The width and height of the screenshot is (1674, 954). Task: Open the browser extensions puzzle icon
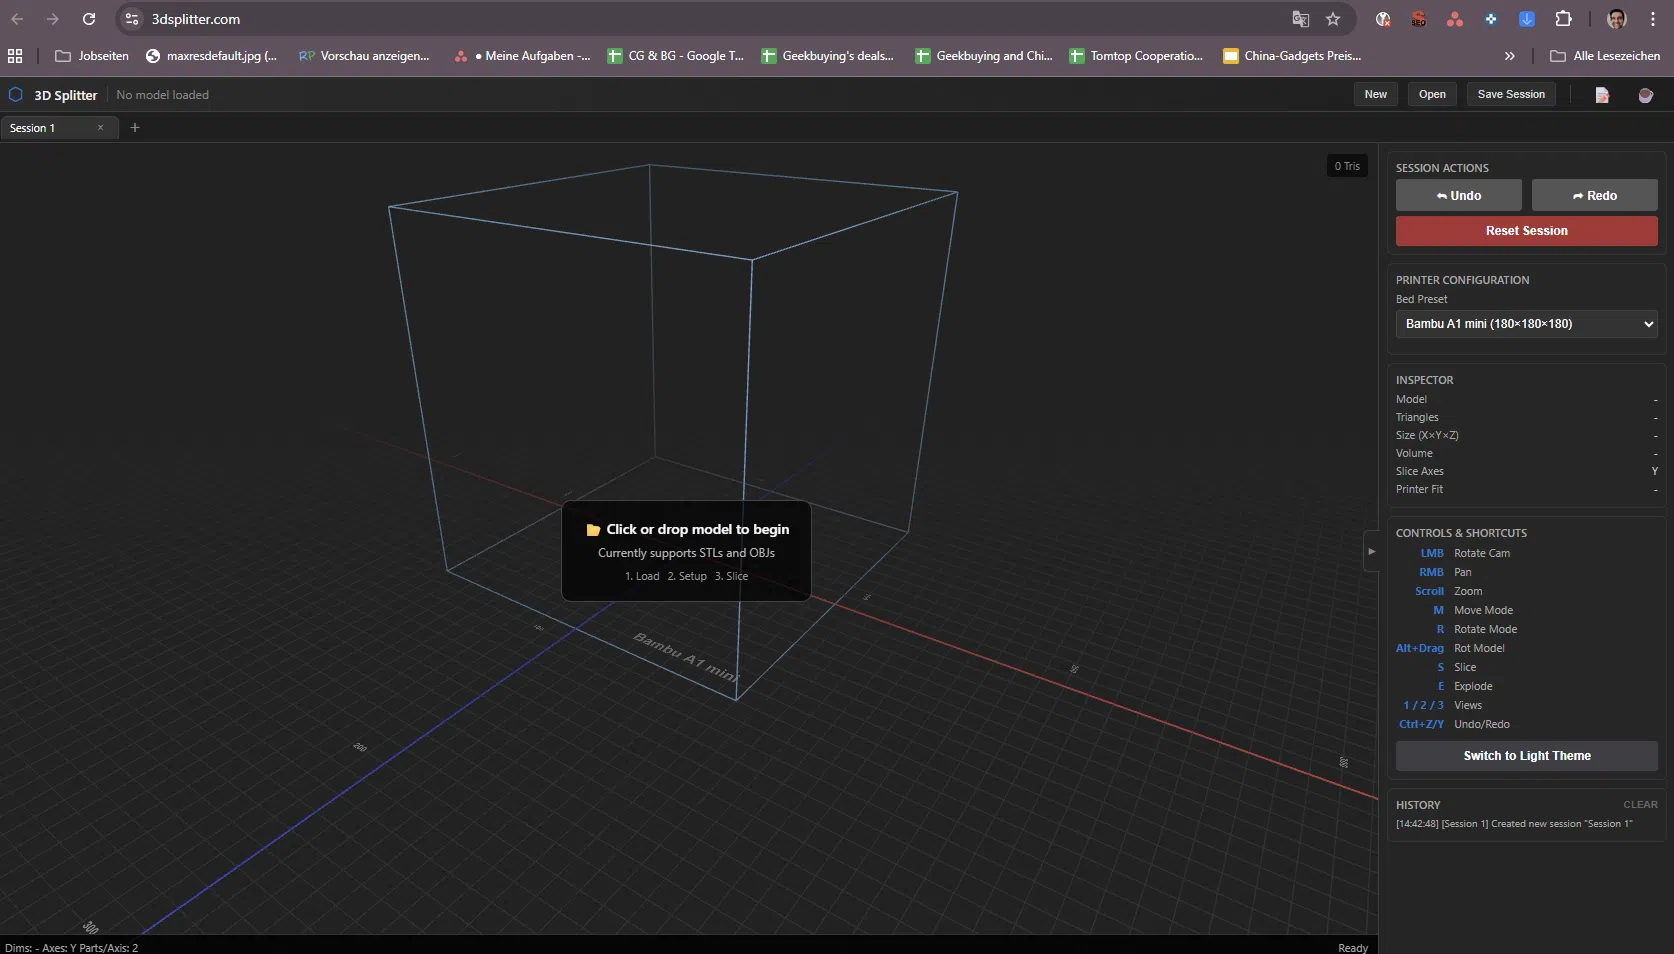tap(1563, 19)
